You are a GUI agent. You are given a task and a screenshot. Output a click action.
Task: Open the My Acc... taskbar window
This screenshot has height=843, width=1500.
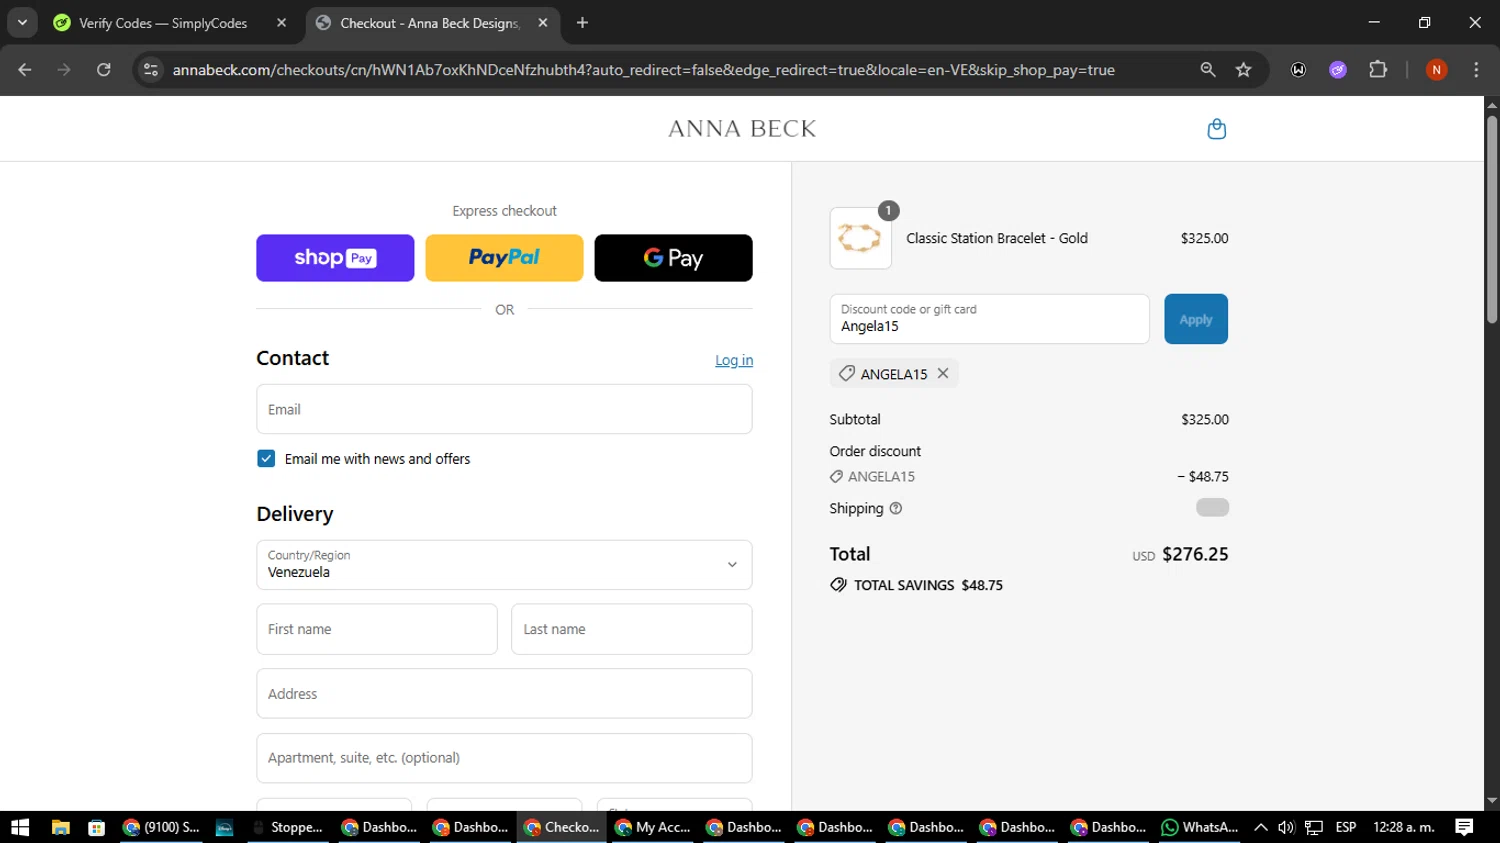coord(653,827)
